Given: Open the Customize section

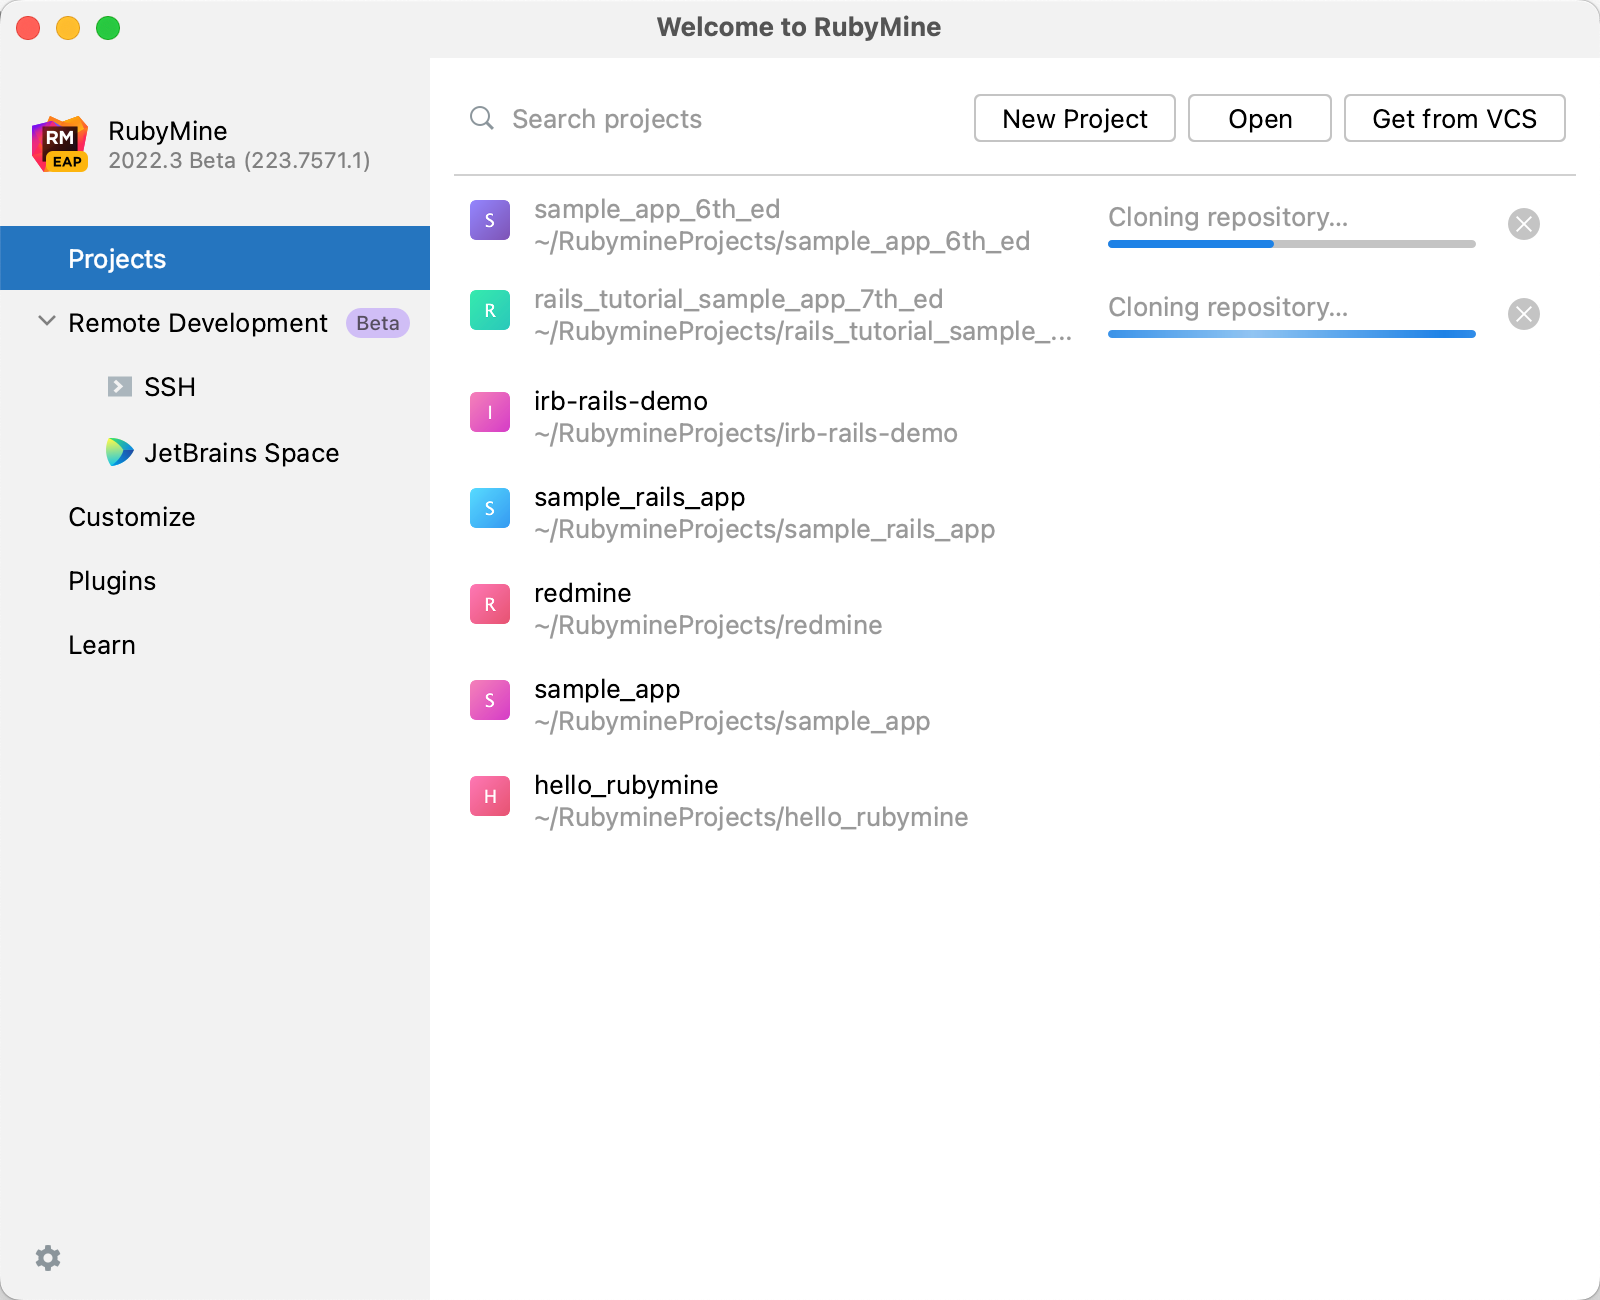Looking at the screenshot, I should [132, 517].
